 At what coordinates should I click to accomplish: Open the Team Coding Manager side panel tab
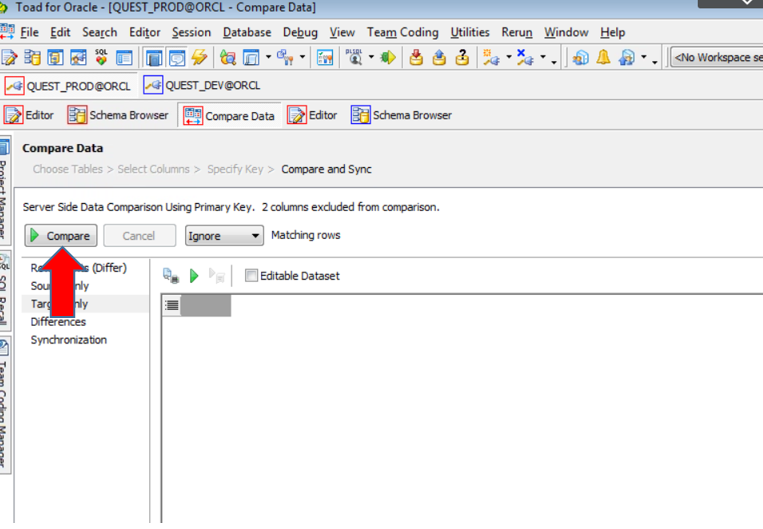tap(4, 405)
